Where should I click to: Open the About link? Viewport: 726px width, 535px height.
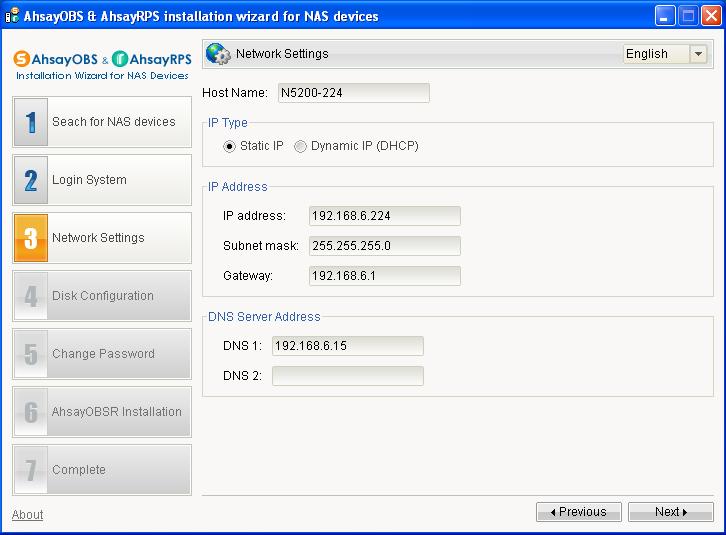click(27, 515)
